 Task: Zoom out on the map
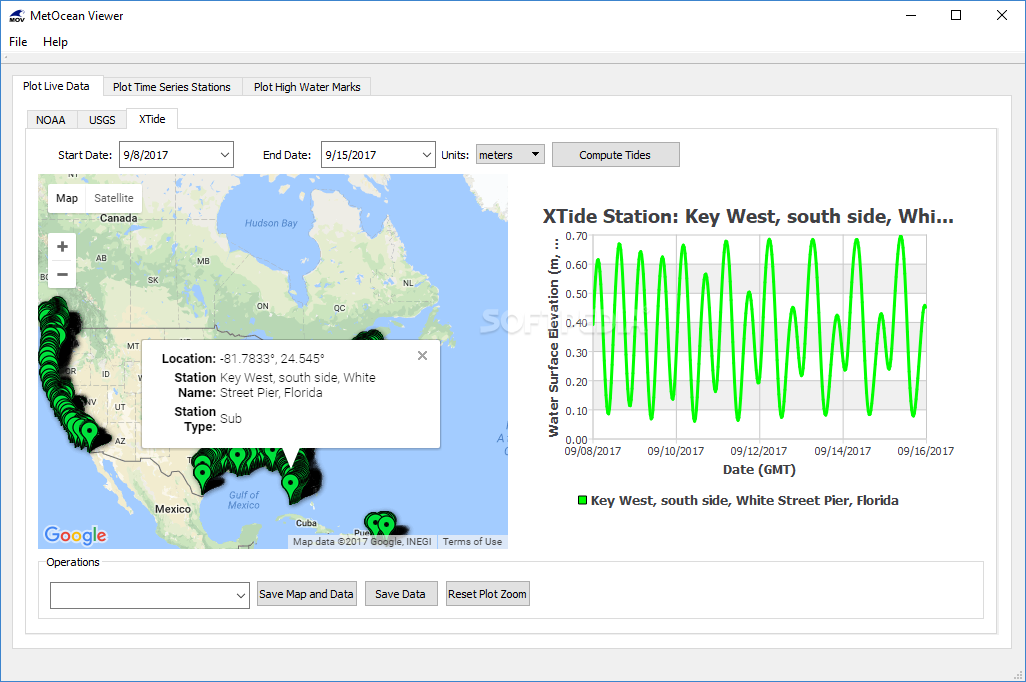click(x=62, y=274)
